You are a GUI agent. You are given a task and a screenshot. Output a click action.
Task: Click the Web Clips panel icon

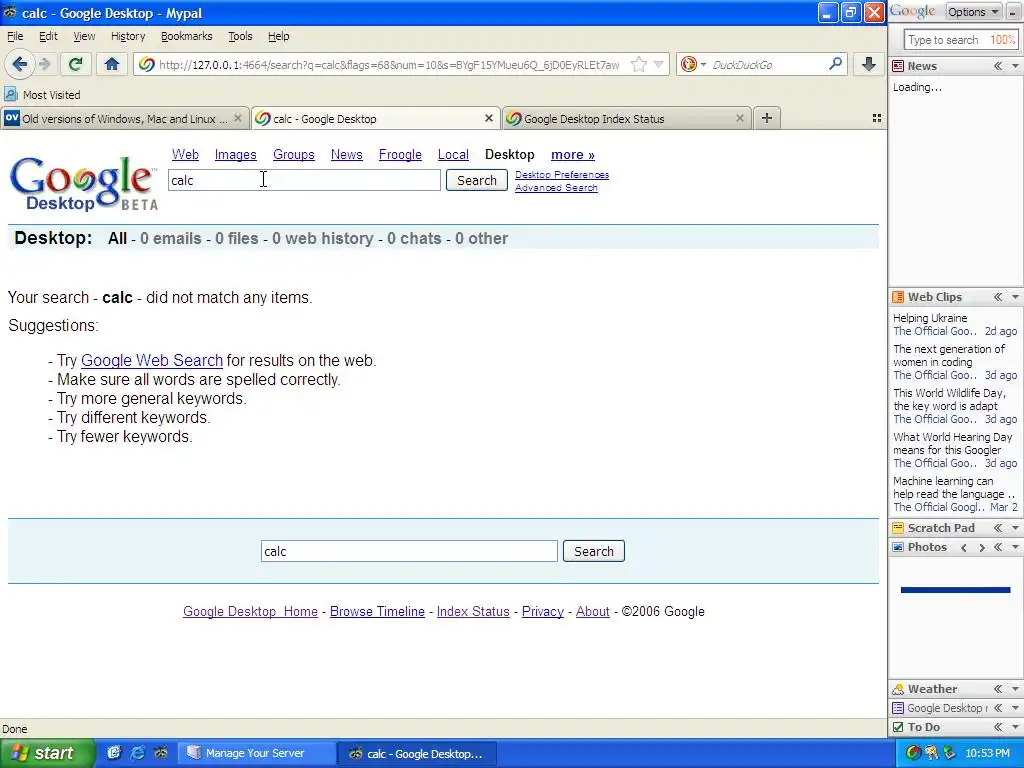tap(898, 297)
